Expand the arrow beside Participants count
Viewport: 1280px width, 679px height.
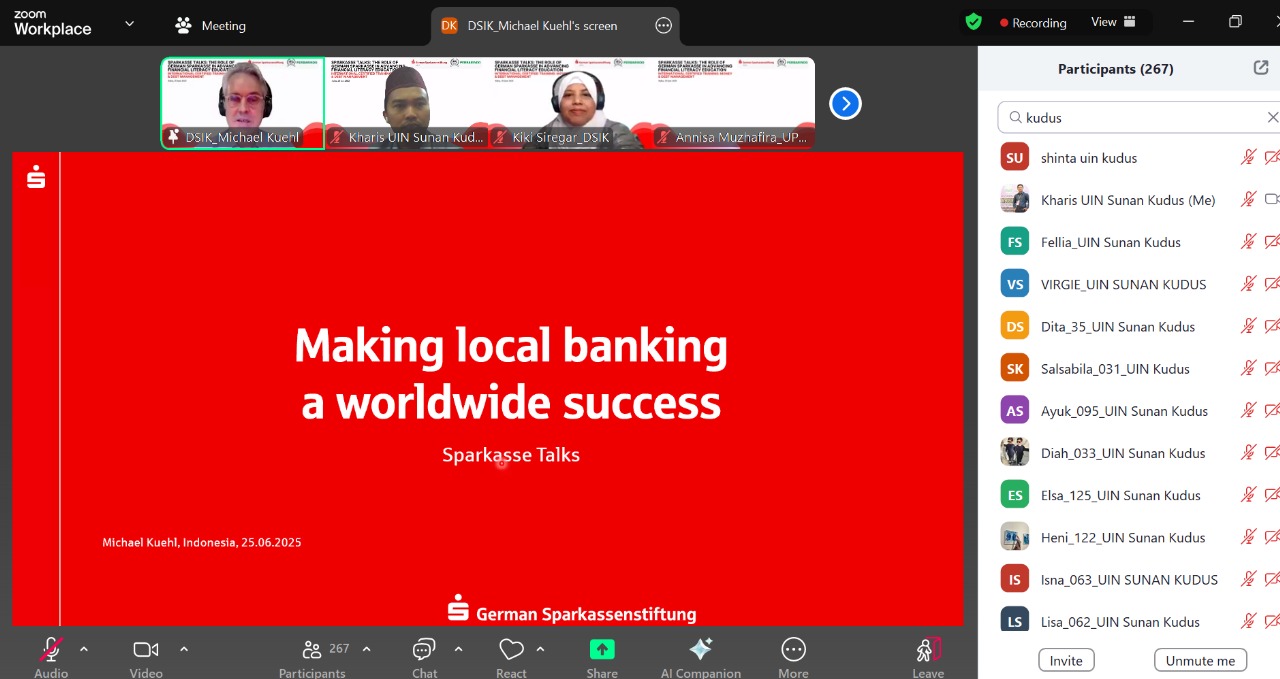click(366, 649)
